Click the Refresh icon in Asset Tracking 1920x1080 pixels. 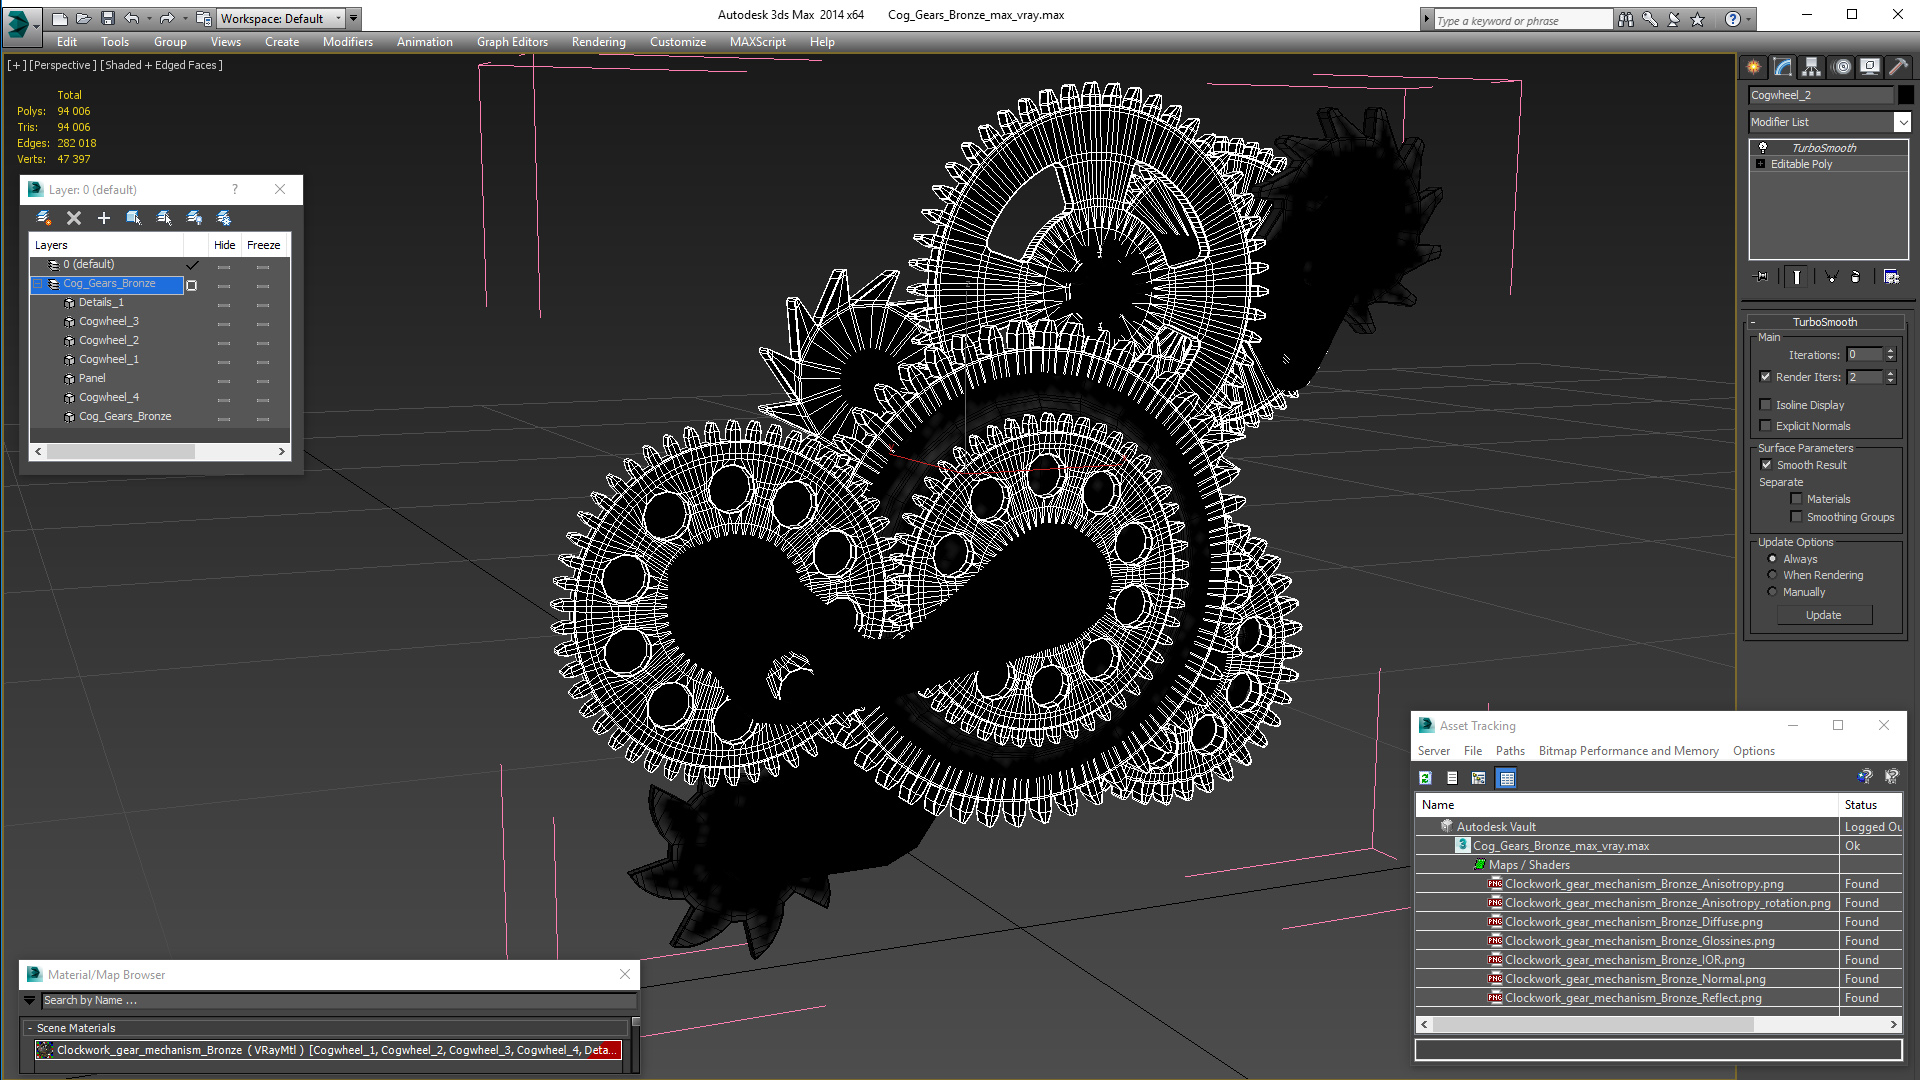pos(1426,778)
